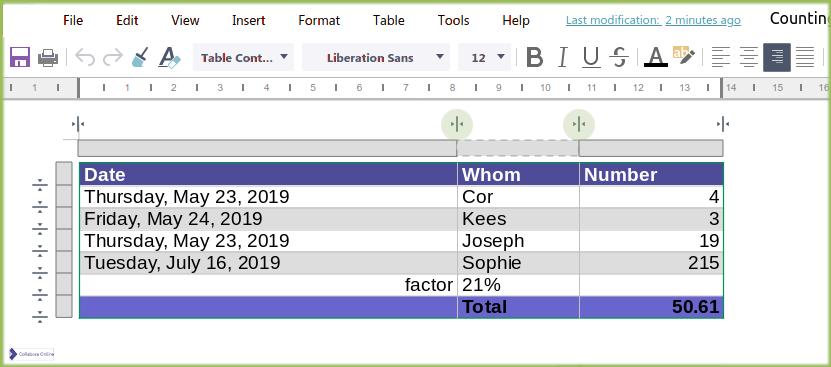Open the Help menu
Viewport: 831px width, 367px height.
click(516, 21)
